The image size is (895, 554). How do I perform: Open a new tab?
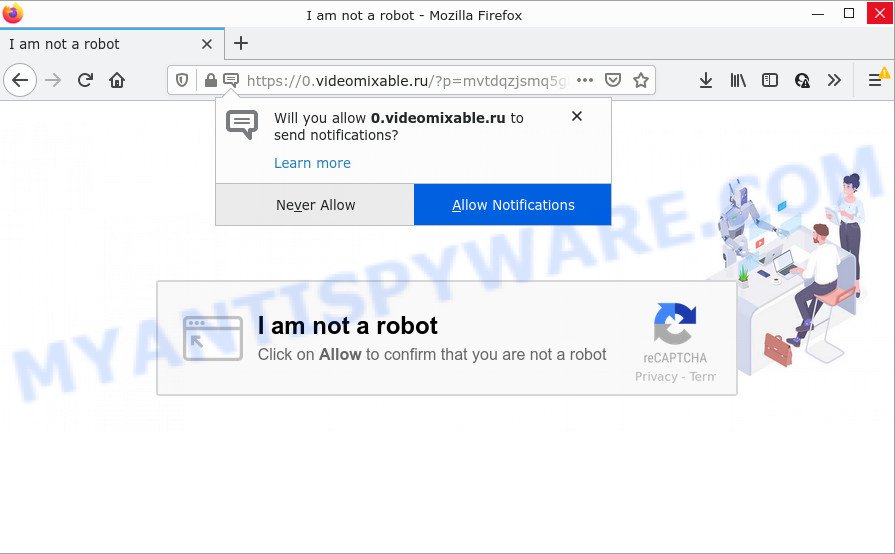(241, 43)
